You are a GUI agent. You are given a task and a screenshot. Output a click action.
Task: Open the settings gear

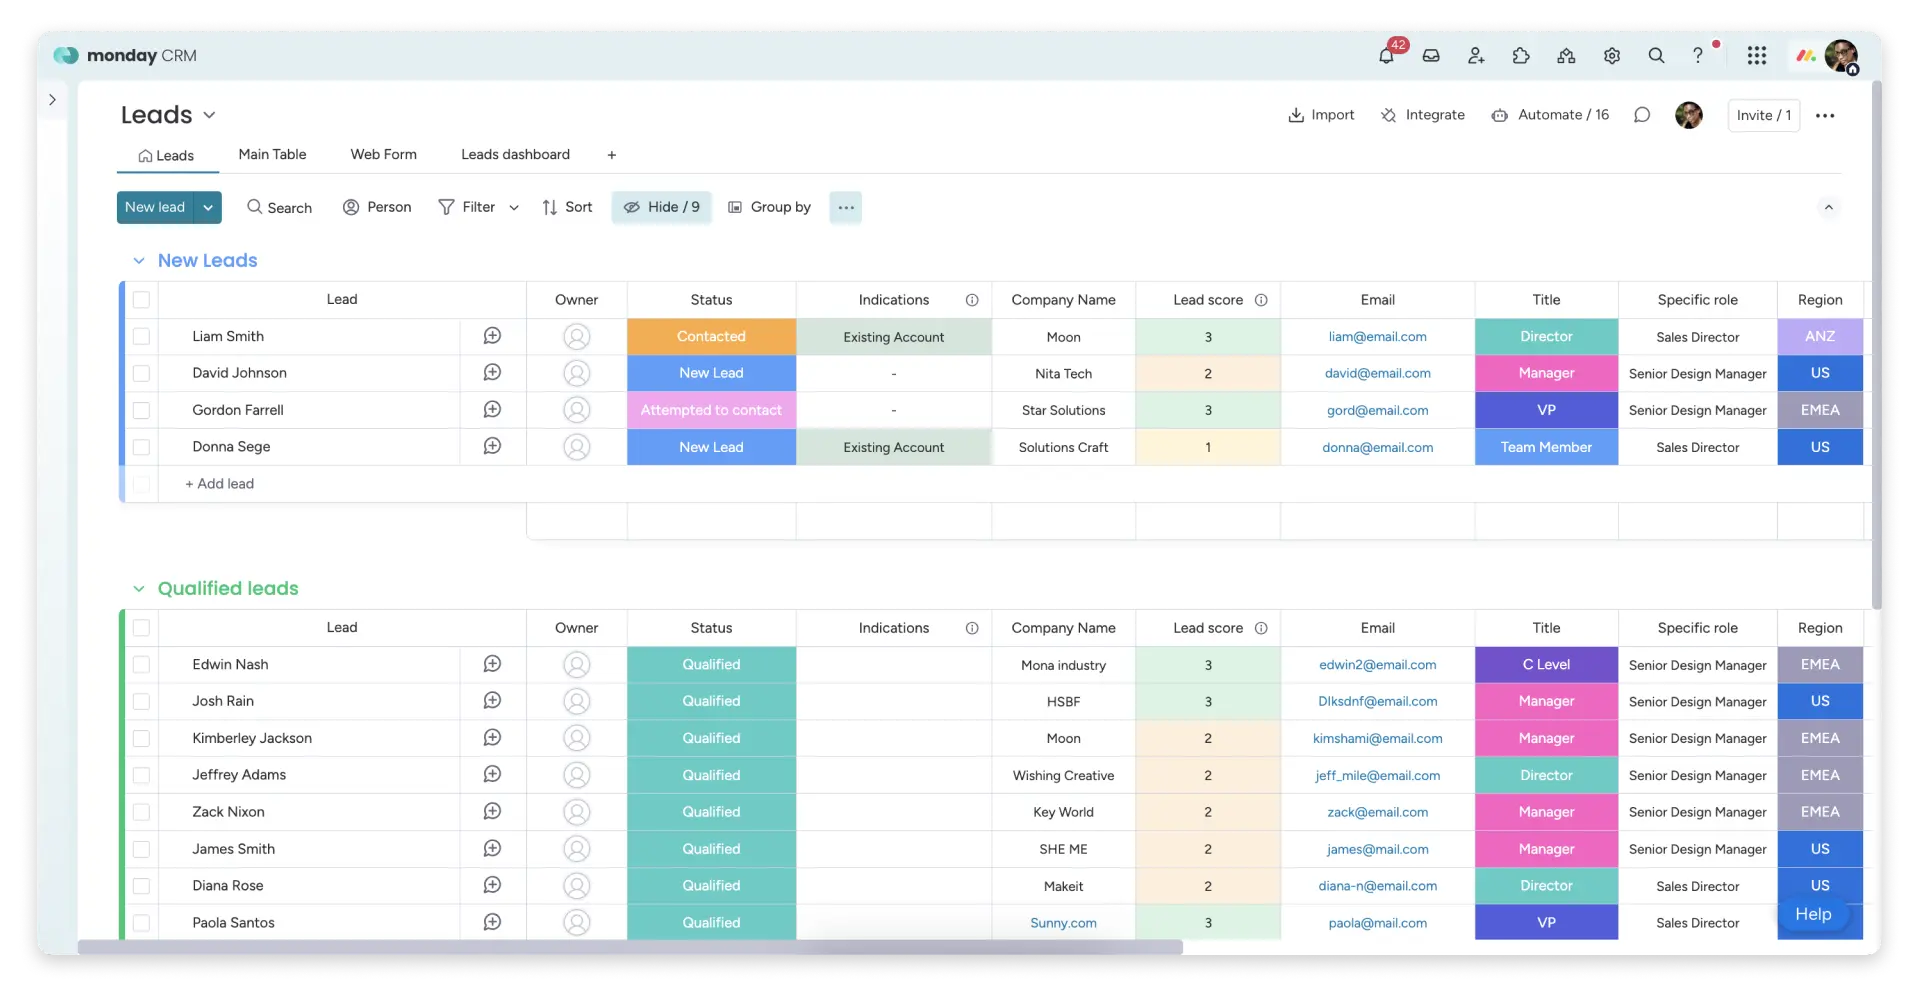1612,56
